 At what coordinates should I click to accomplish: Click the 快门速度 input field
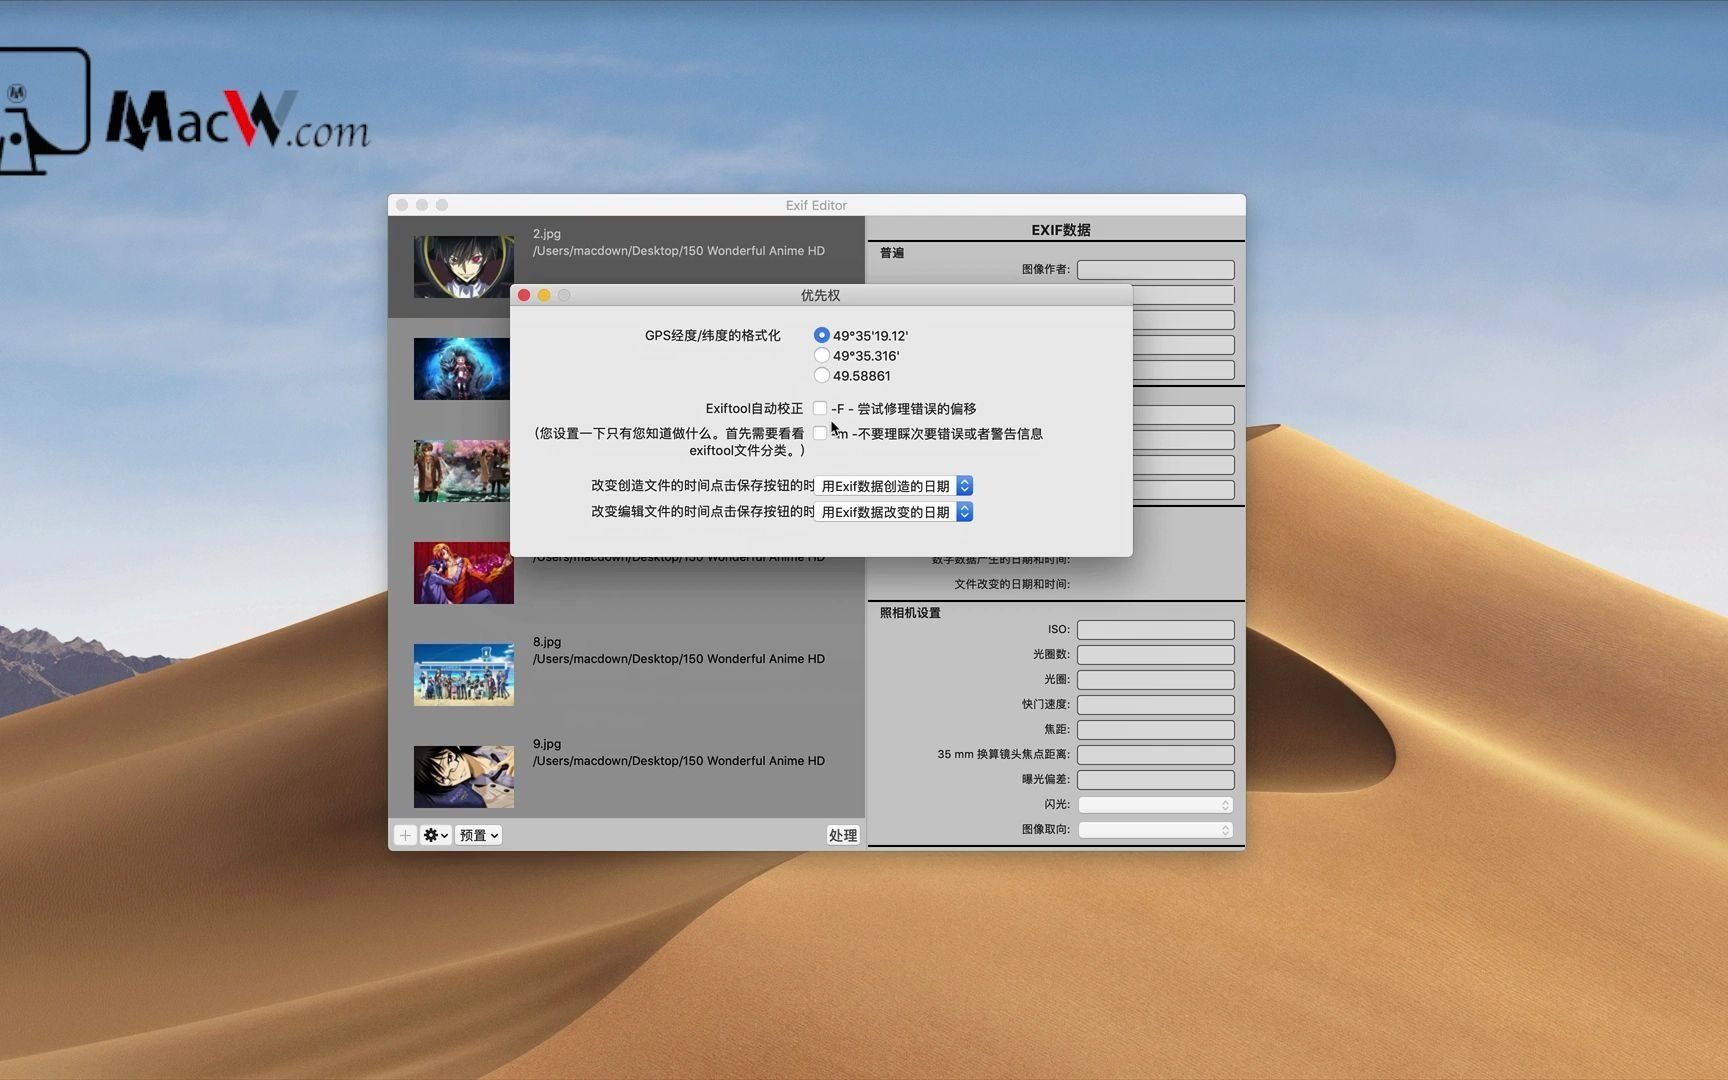[x=1156, y=705]
